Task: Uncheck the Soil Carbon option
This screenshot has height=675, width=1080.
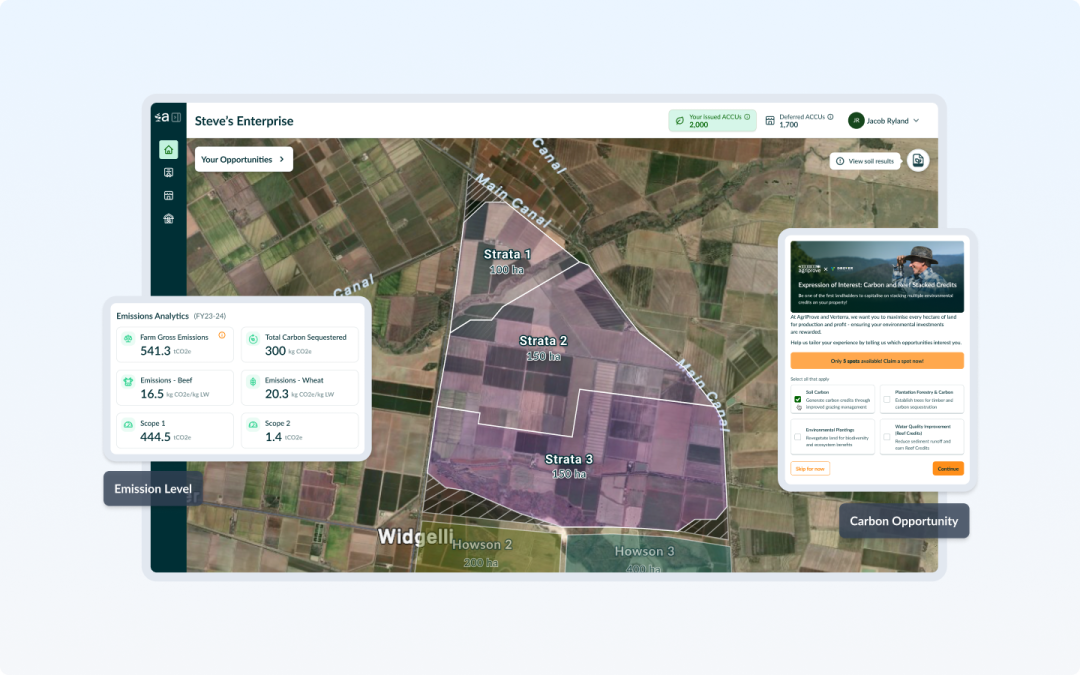Action: (x=797, y=399)
